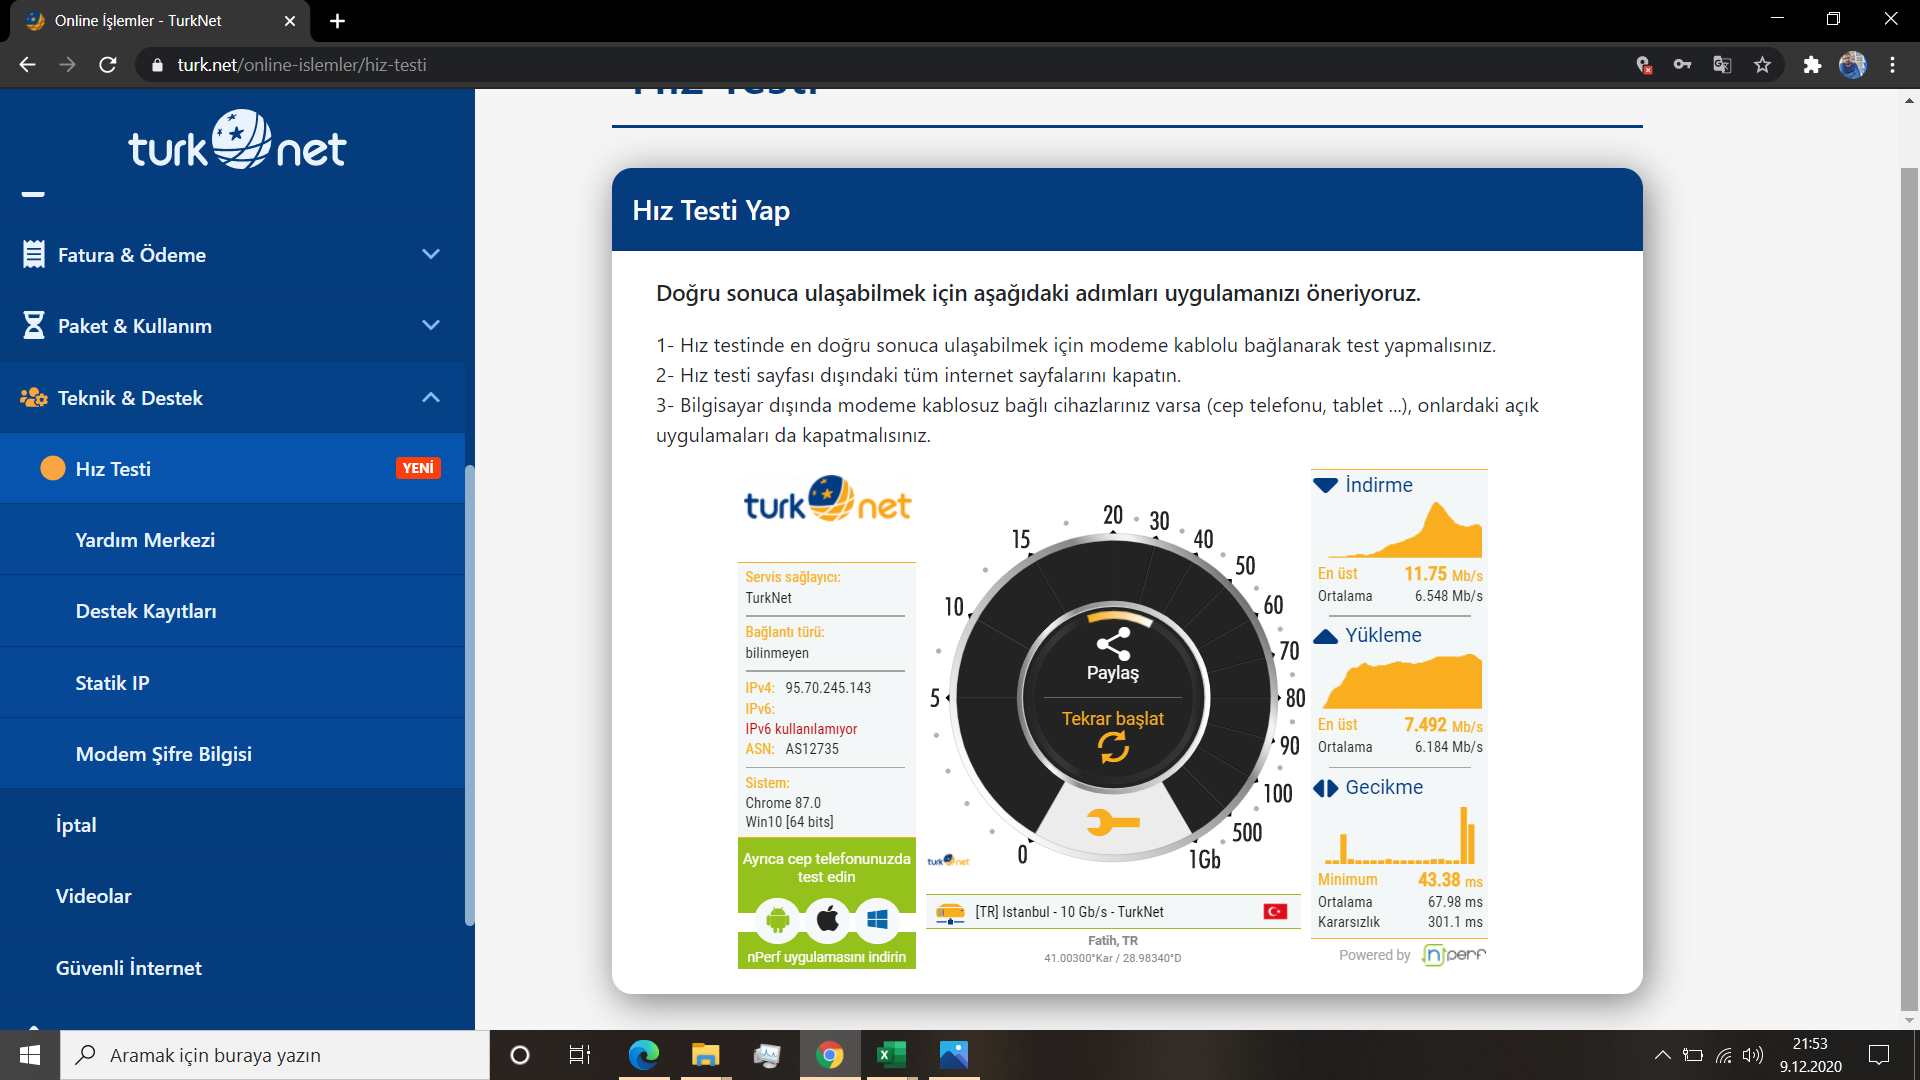
Task: Click Teknik & Destek support icon
Action: pos(34,397)
